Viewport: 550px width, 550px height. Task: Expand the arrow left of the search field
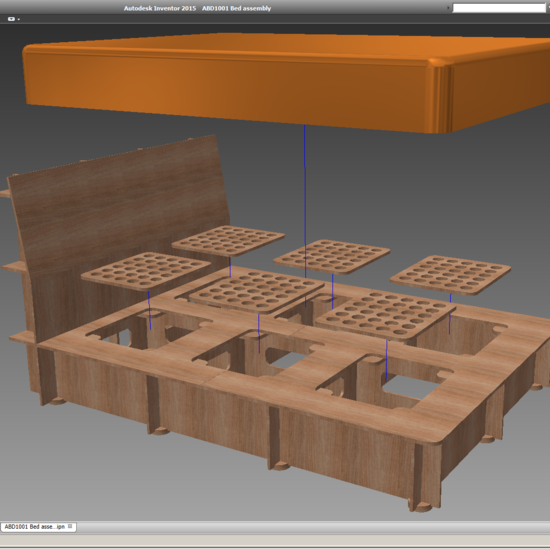coord(448,8)
